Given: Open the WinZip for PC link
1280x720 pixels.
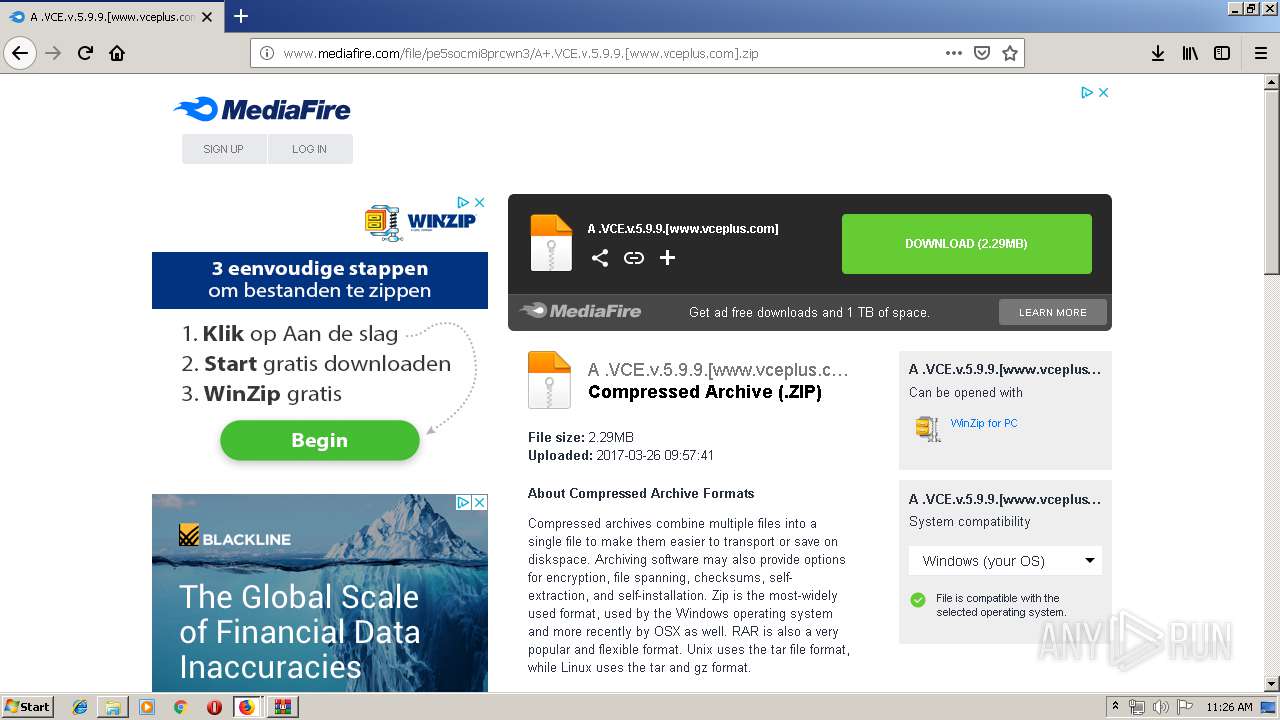Looking at the screenshot, I should pos(984,423).
